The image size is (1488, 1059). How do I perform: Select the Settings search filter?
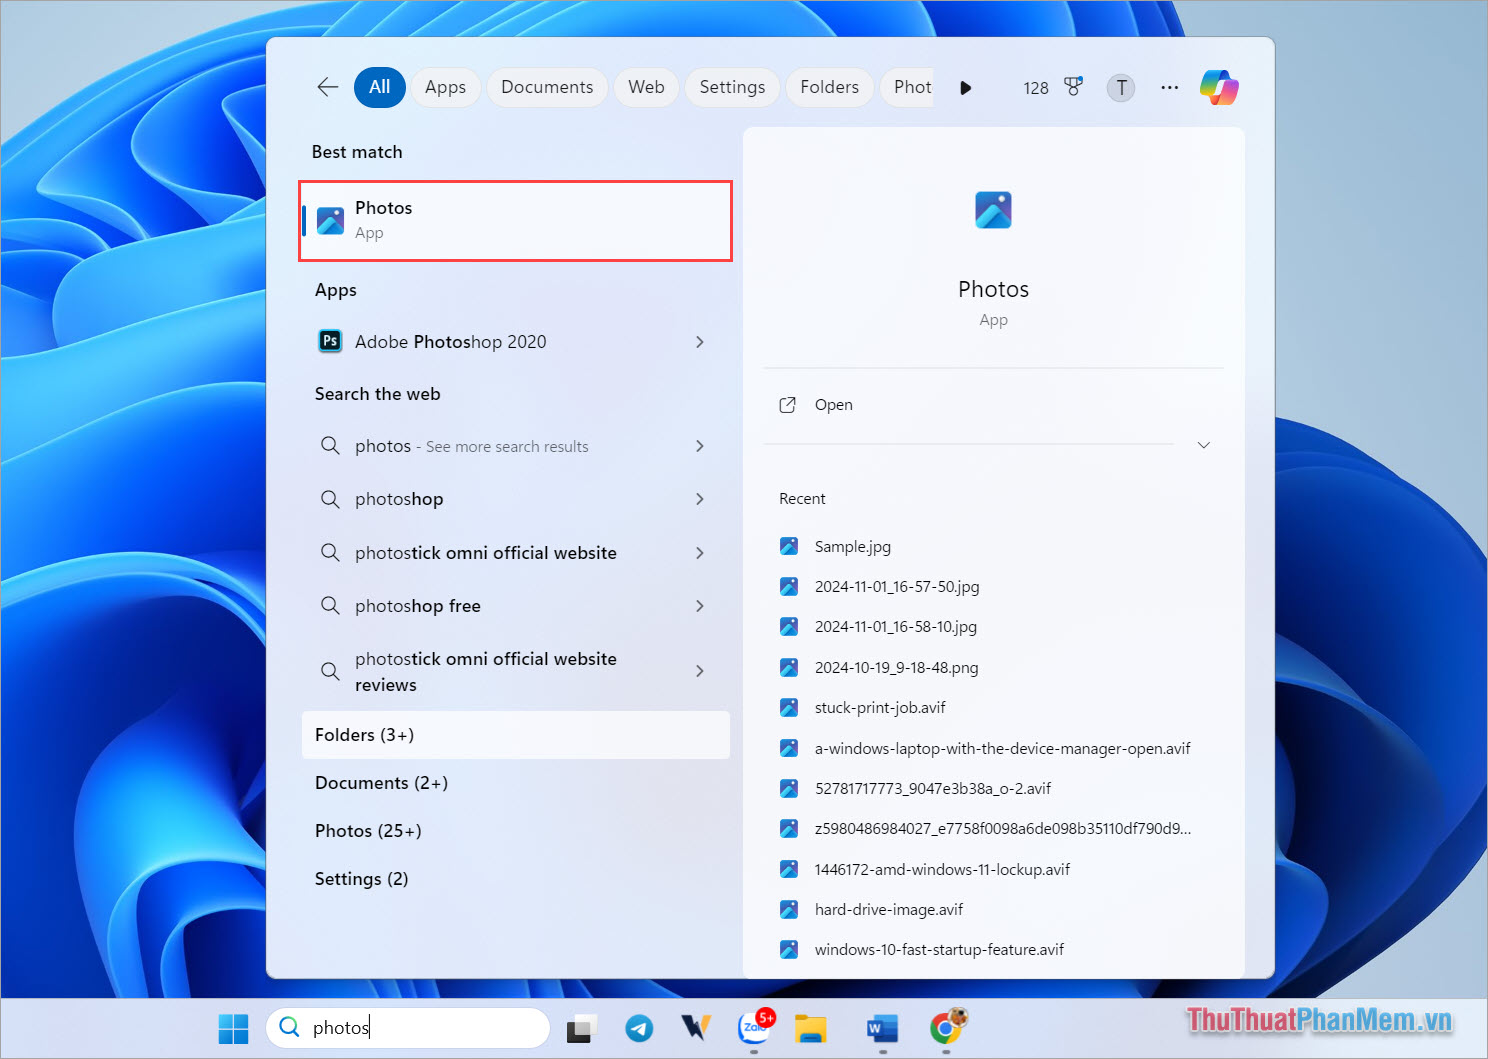[732, 87]
